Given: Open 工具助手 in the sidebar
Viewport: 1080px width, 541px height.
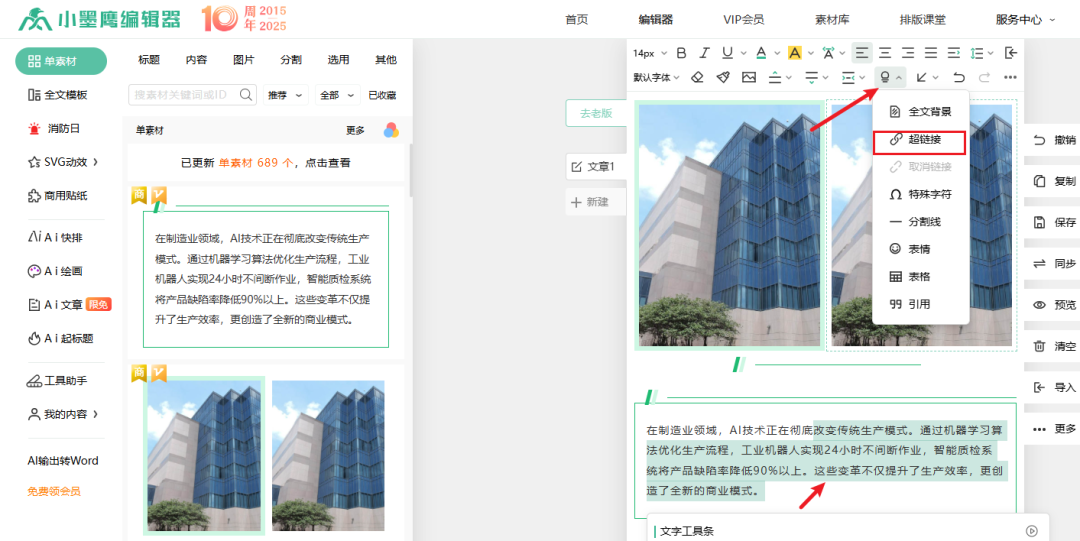Looking at the screenshot, I should (58, 380).
